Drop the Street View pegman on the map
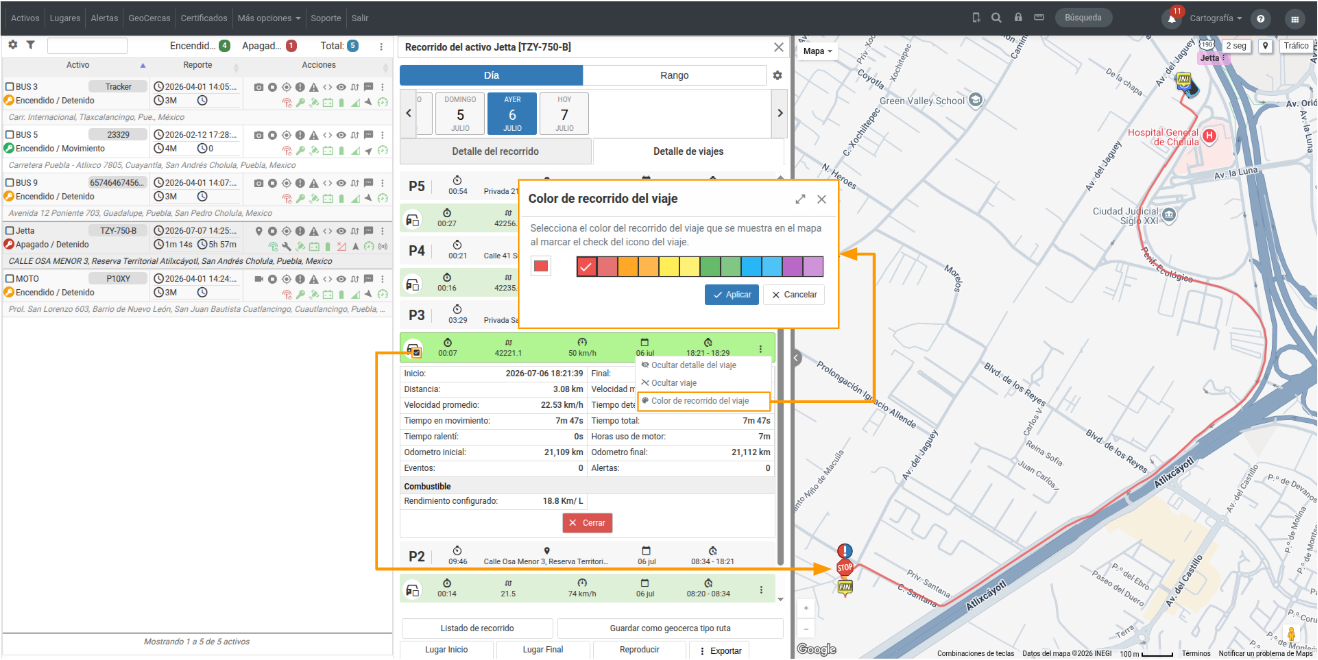Screen dimensions: 1318x660 click(1291, 634)
